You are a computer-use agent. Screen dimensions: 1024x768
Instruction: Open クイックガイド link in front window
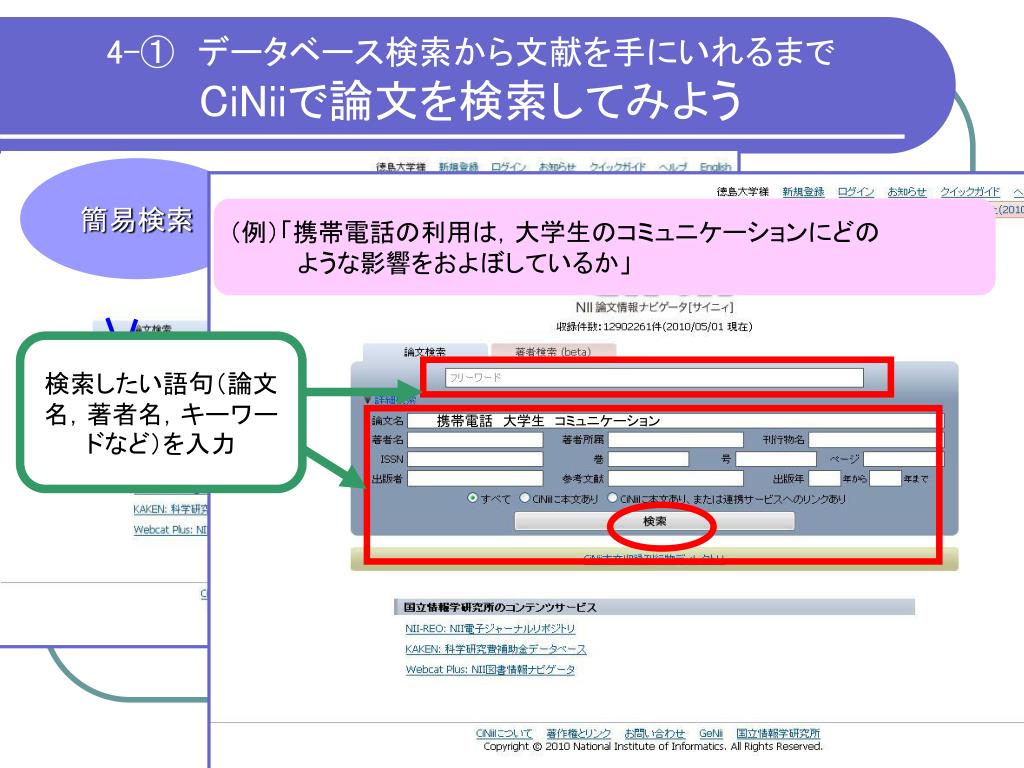[x=970, y=191]
